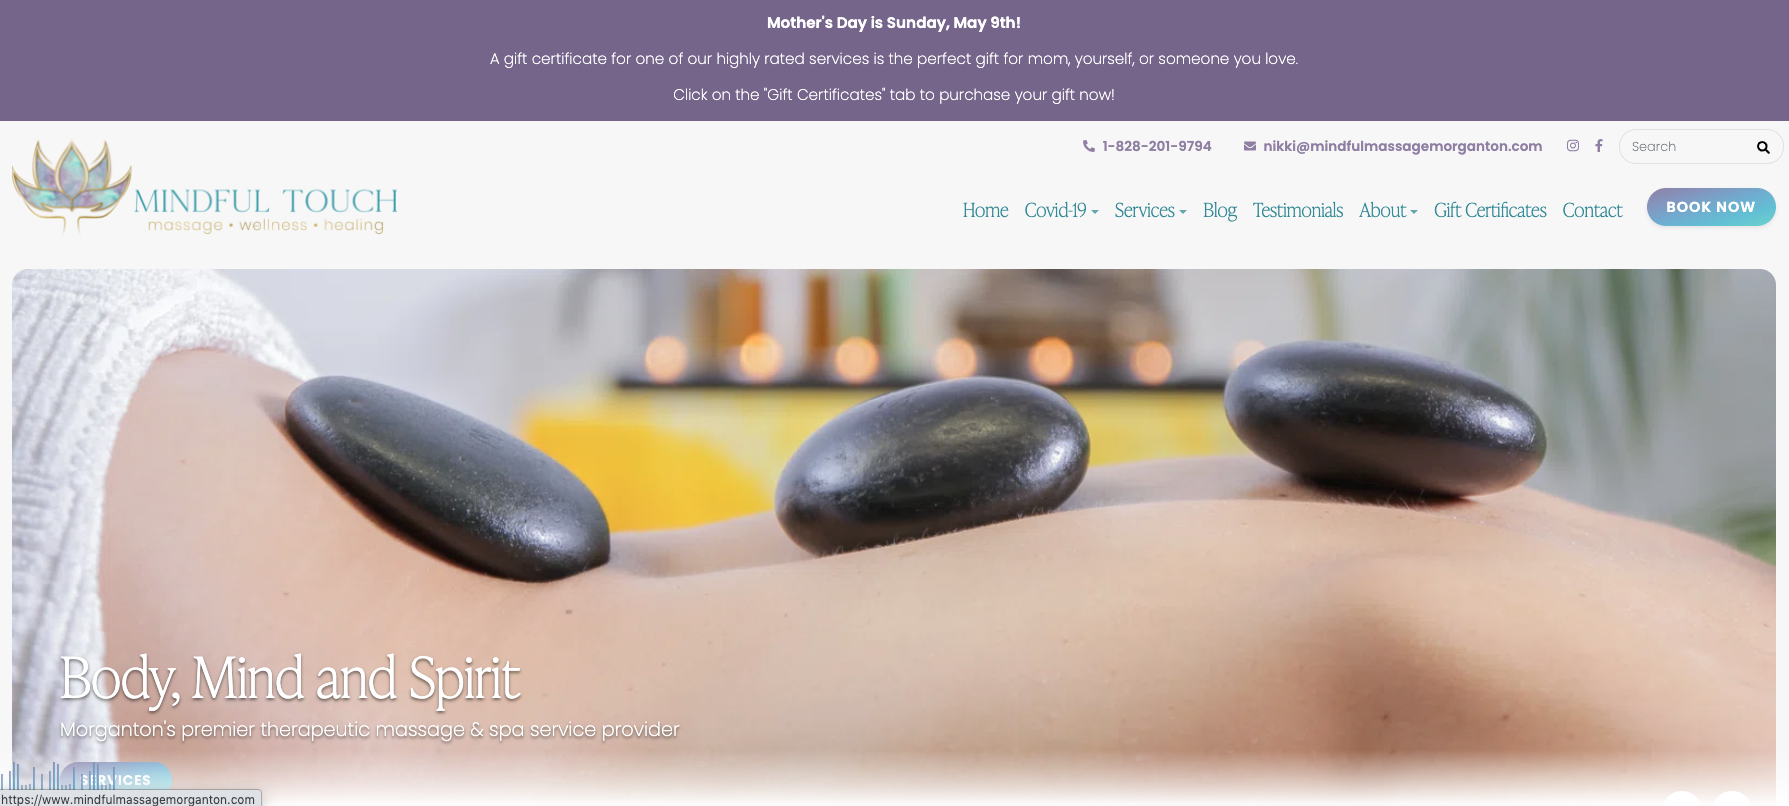Expand the About dropdown menu

click(1388, 211)
